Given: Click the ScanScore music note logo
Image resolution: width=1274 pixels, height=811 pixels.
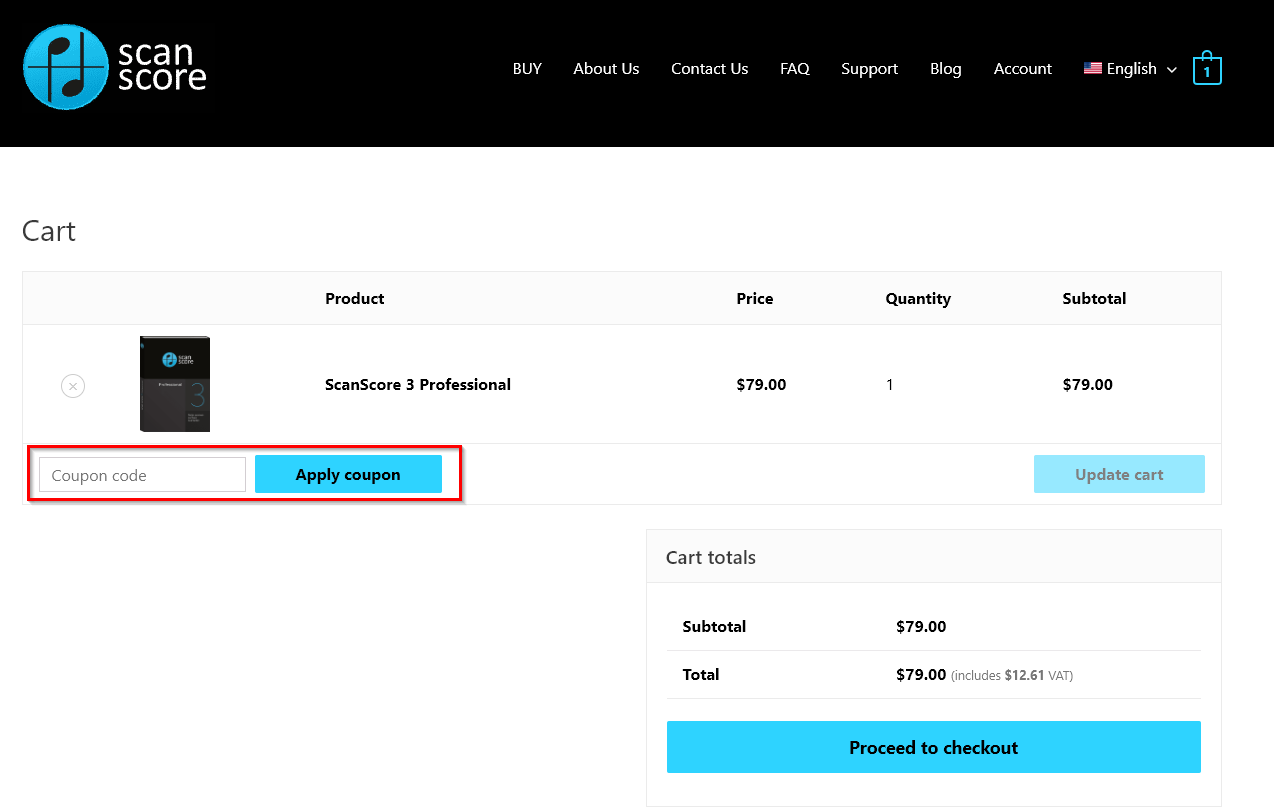Looking at the screenshot, I should pyautogui.click(x=65, y=67).
